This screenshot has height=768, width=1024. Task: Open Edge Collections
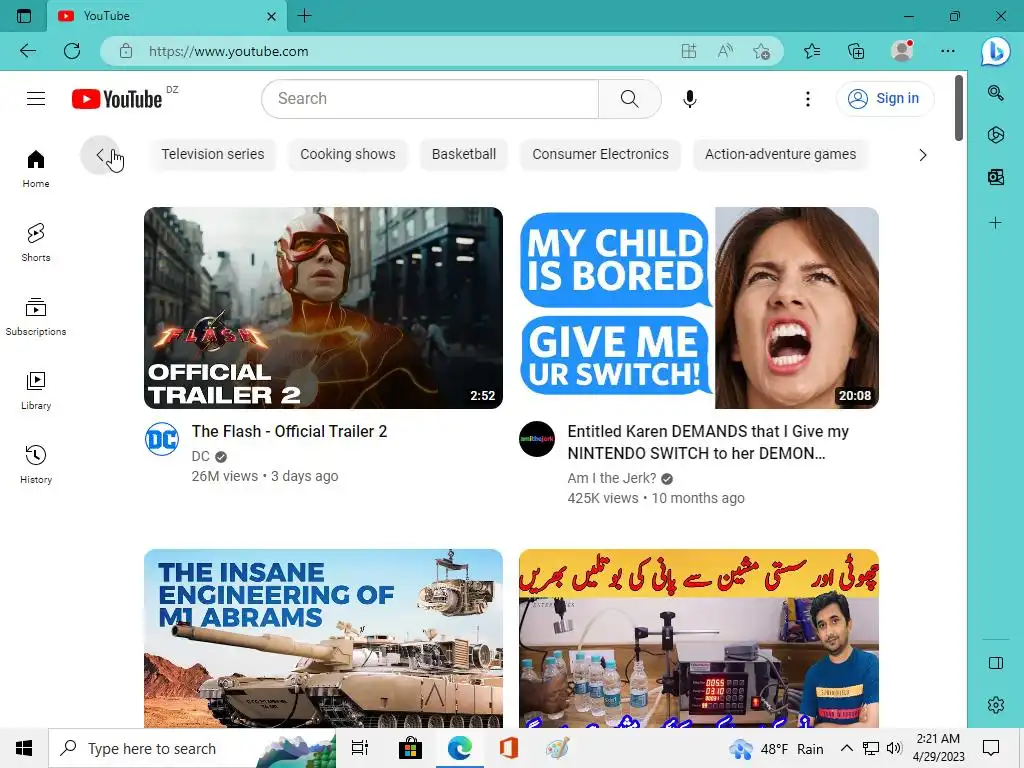856,51
